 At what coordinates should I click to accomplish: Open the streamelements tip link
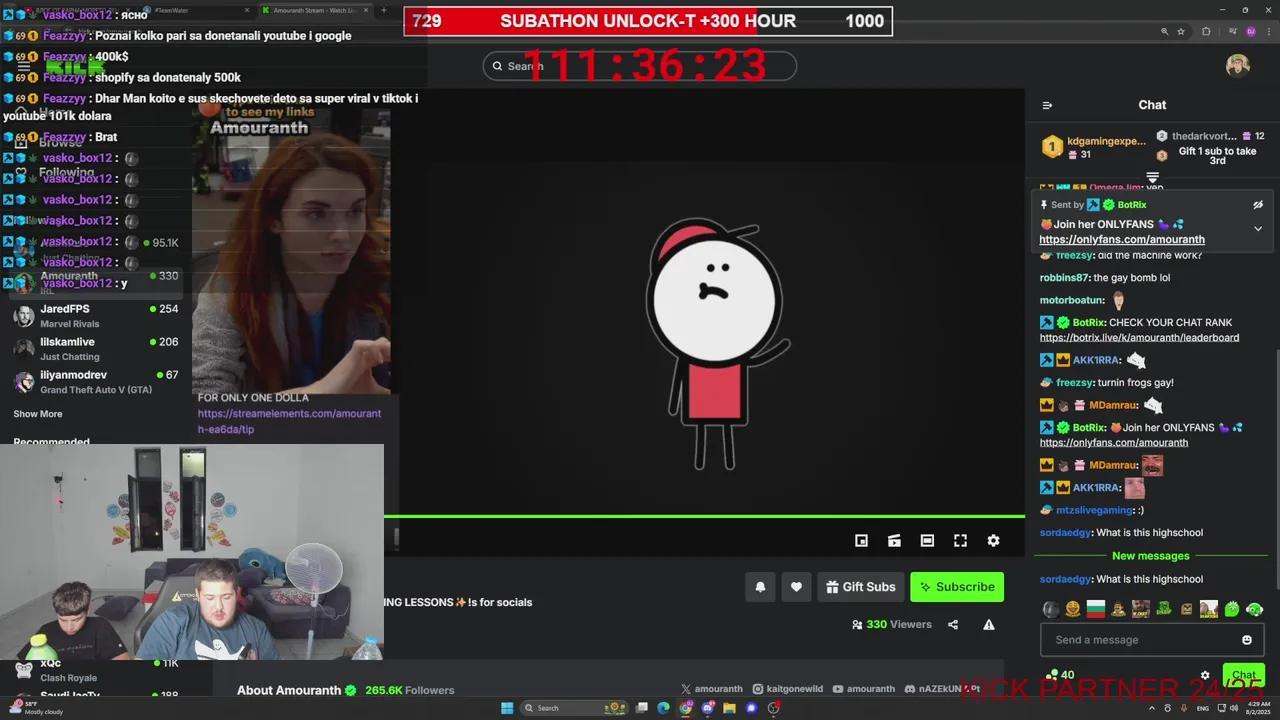pyautogui.click(x=289, y=421)
